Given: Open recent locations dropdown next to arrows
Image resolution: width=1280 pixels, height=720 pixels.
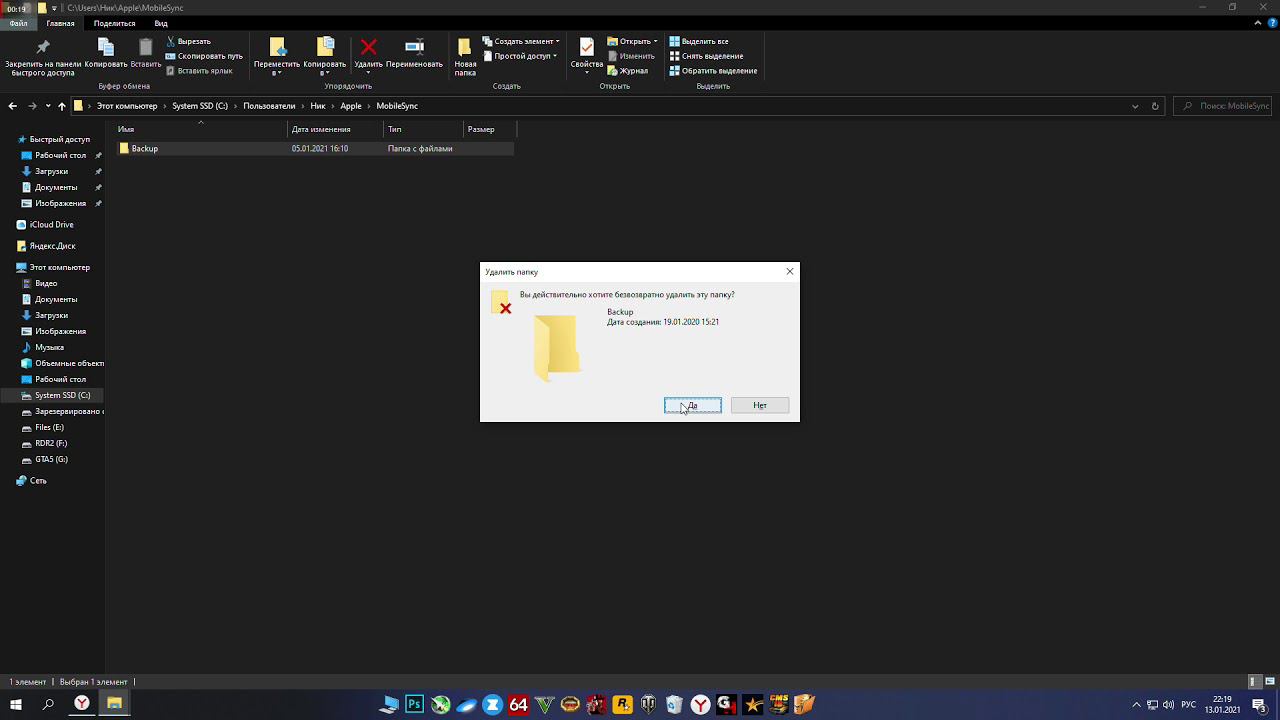Looking at the screenshot, I should point(48,106).
